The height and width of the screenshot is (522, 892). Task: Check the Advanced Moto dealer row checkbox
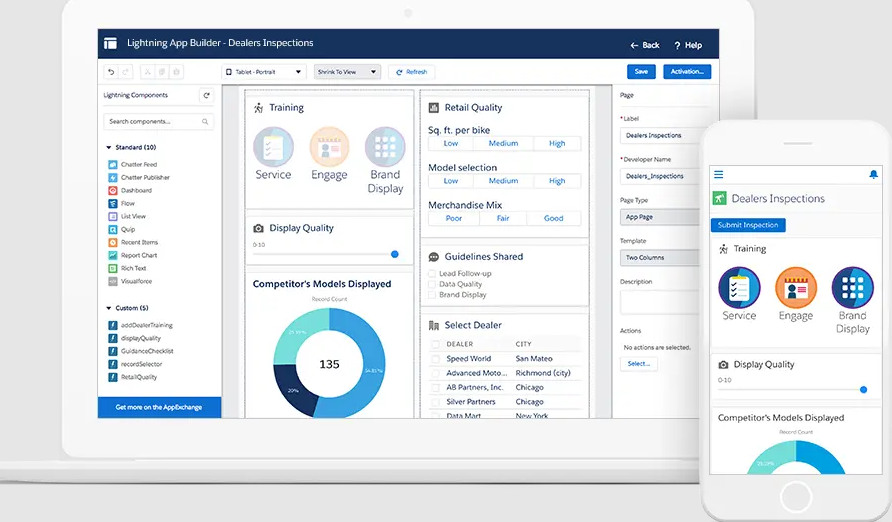tap(435, 373)
